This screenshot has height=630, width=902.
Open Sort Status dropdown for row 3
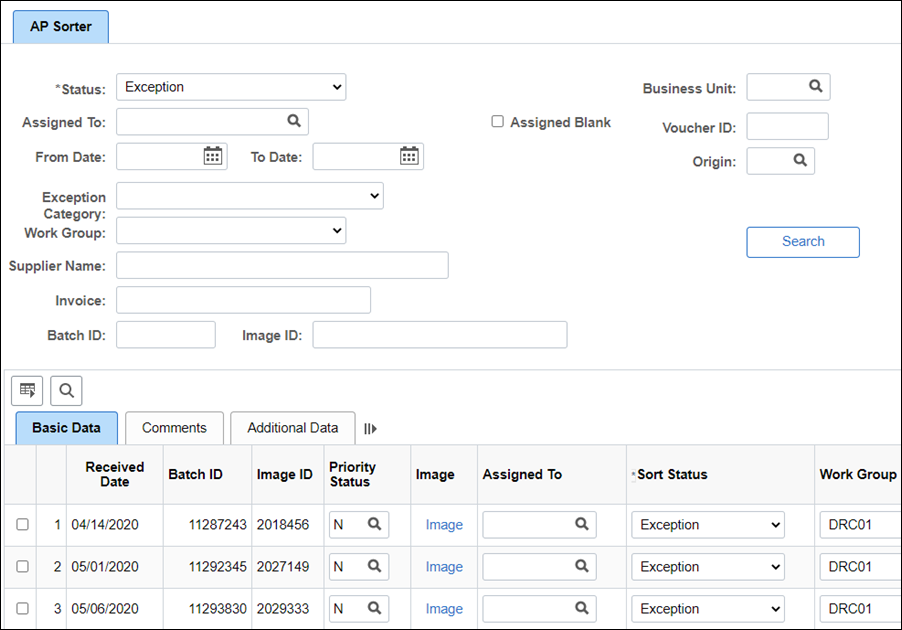(708, 609)
